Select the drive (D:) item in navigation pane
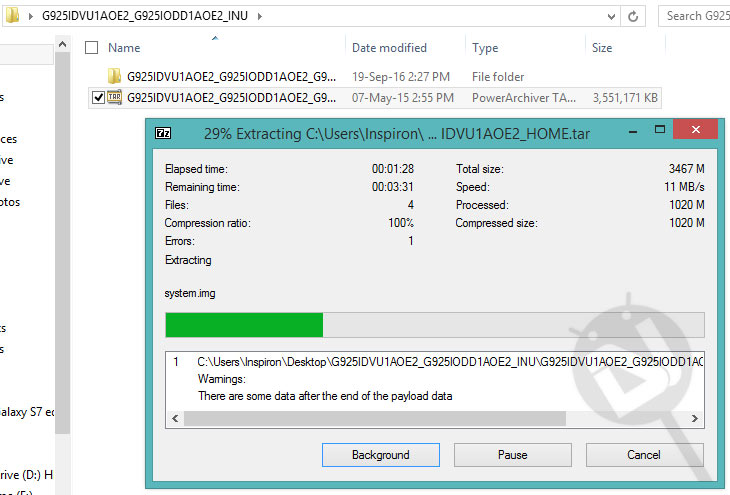 26,475
